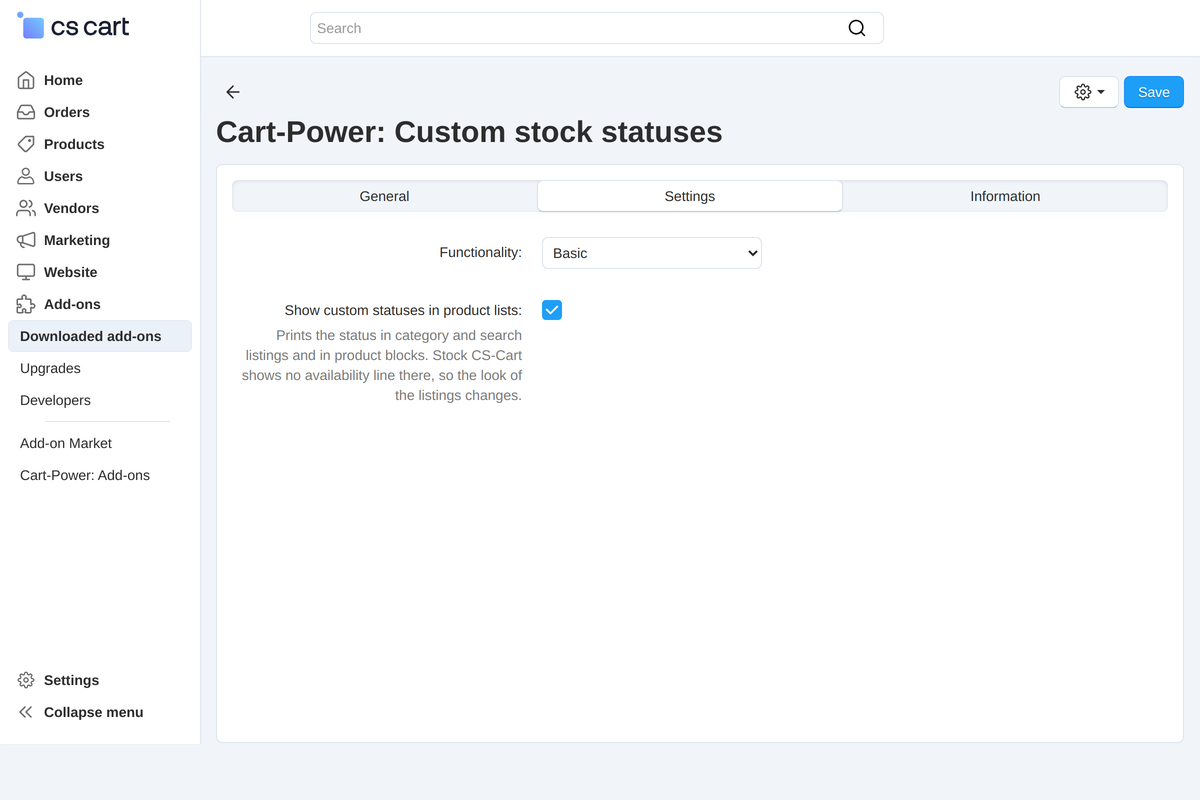1200x800 pixels.
Task: Open Add-ons in the sidebar menu
Action: (72, 304)
